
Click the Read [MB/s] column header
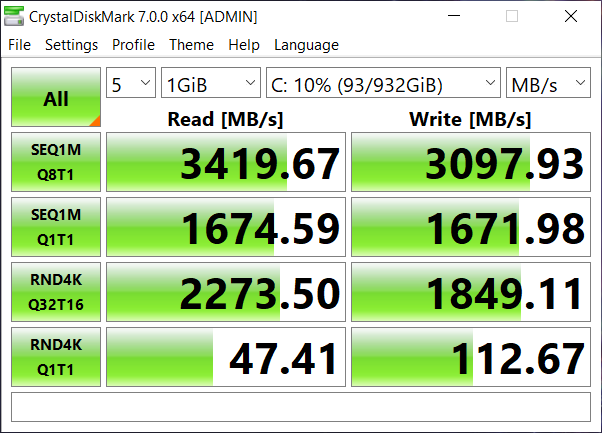coord(225,119)
